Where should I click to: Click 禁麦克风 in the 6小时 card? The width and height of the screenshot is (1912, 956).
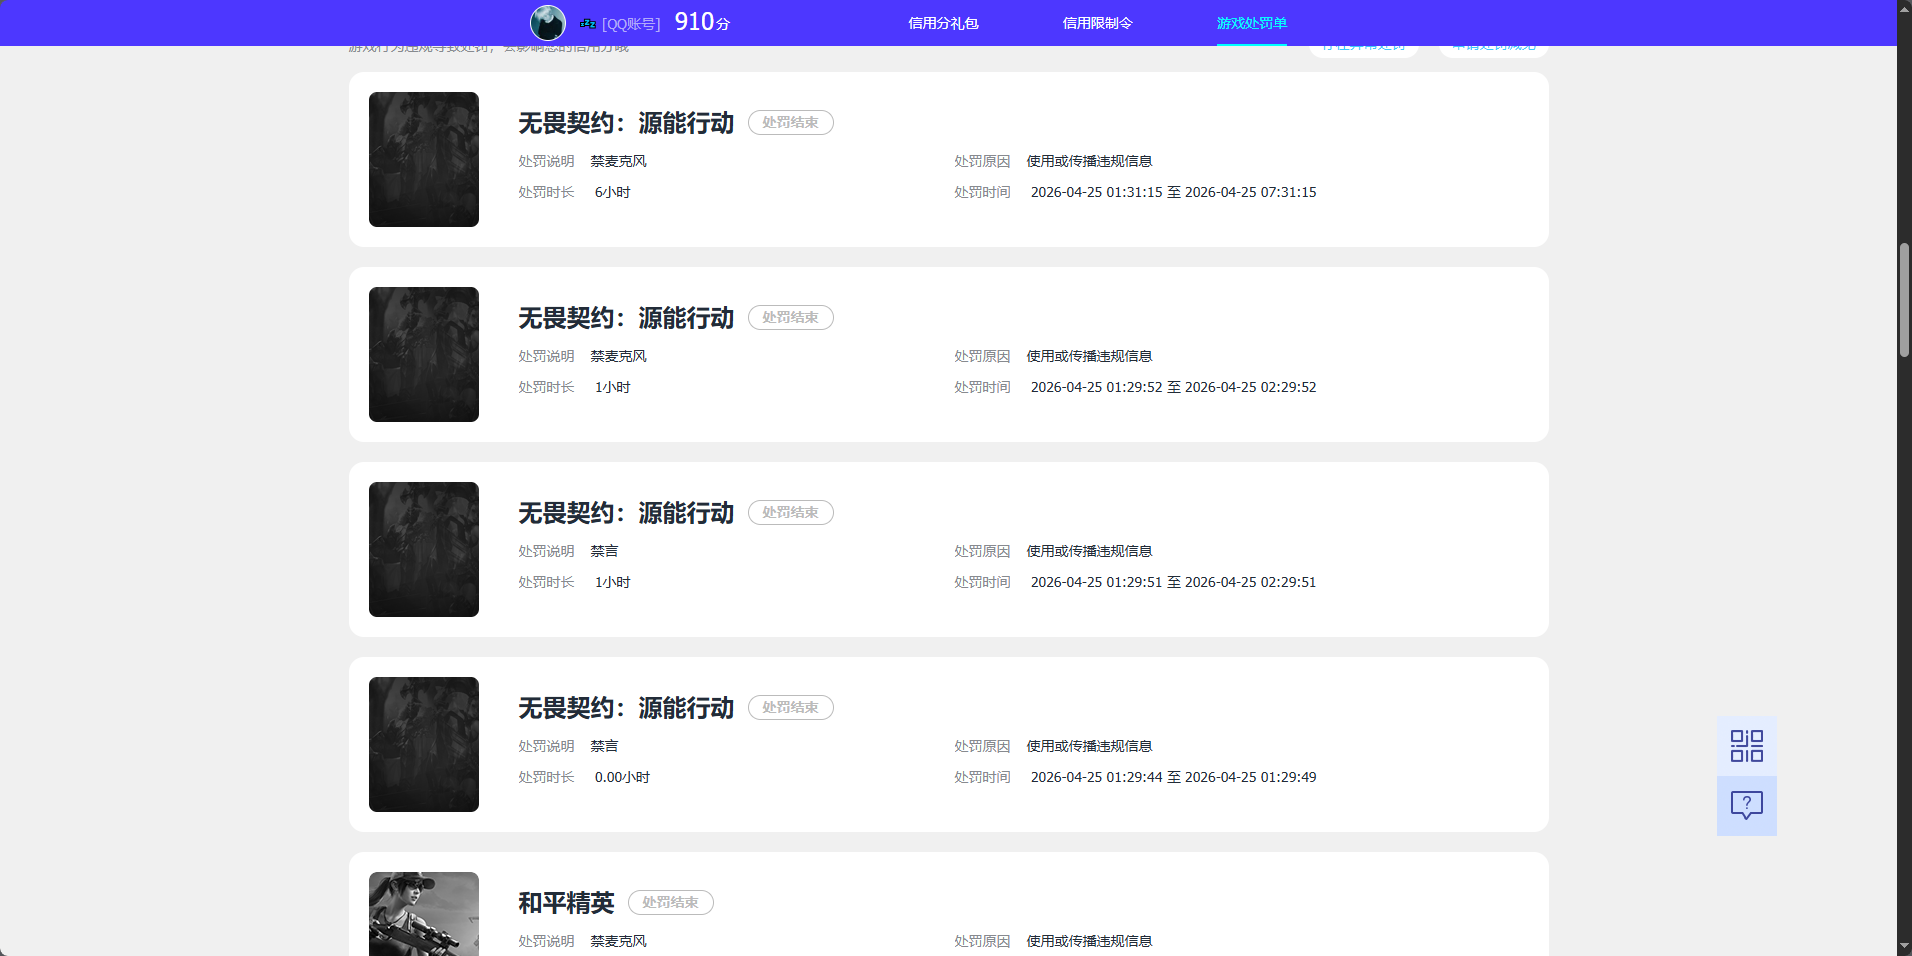619,161
